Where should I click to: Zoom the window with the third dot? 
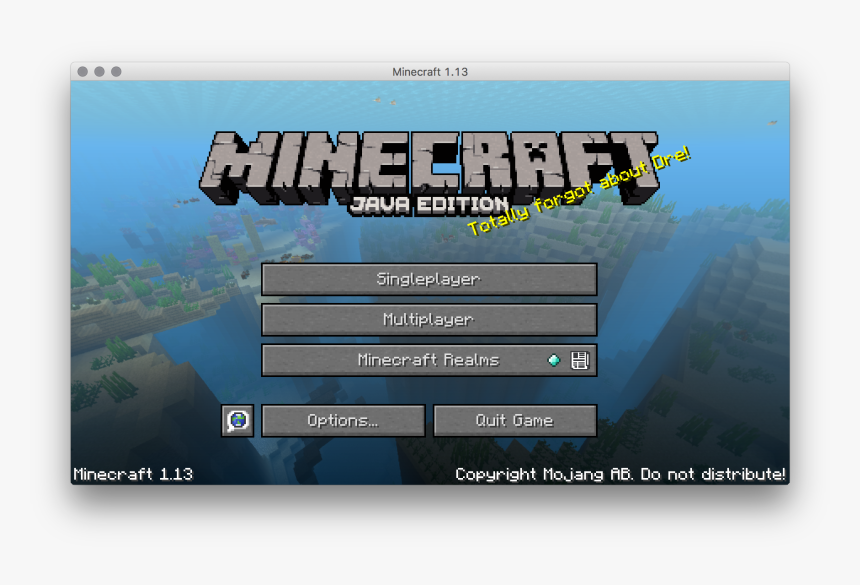click(x=116, y=72)
